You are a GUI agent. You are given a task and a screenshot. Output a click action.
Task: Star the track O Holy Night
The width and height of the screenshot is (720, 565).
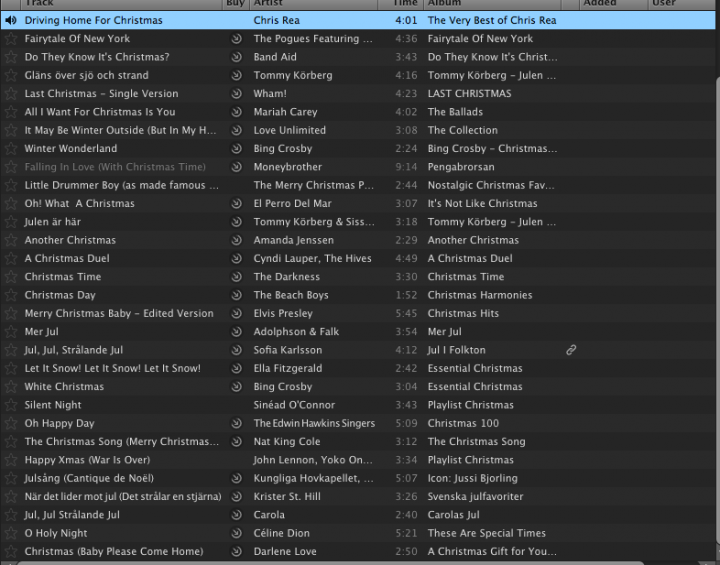click(x=11, y=533)
